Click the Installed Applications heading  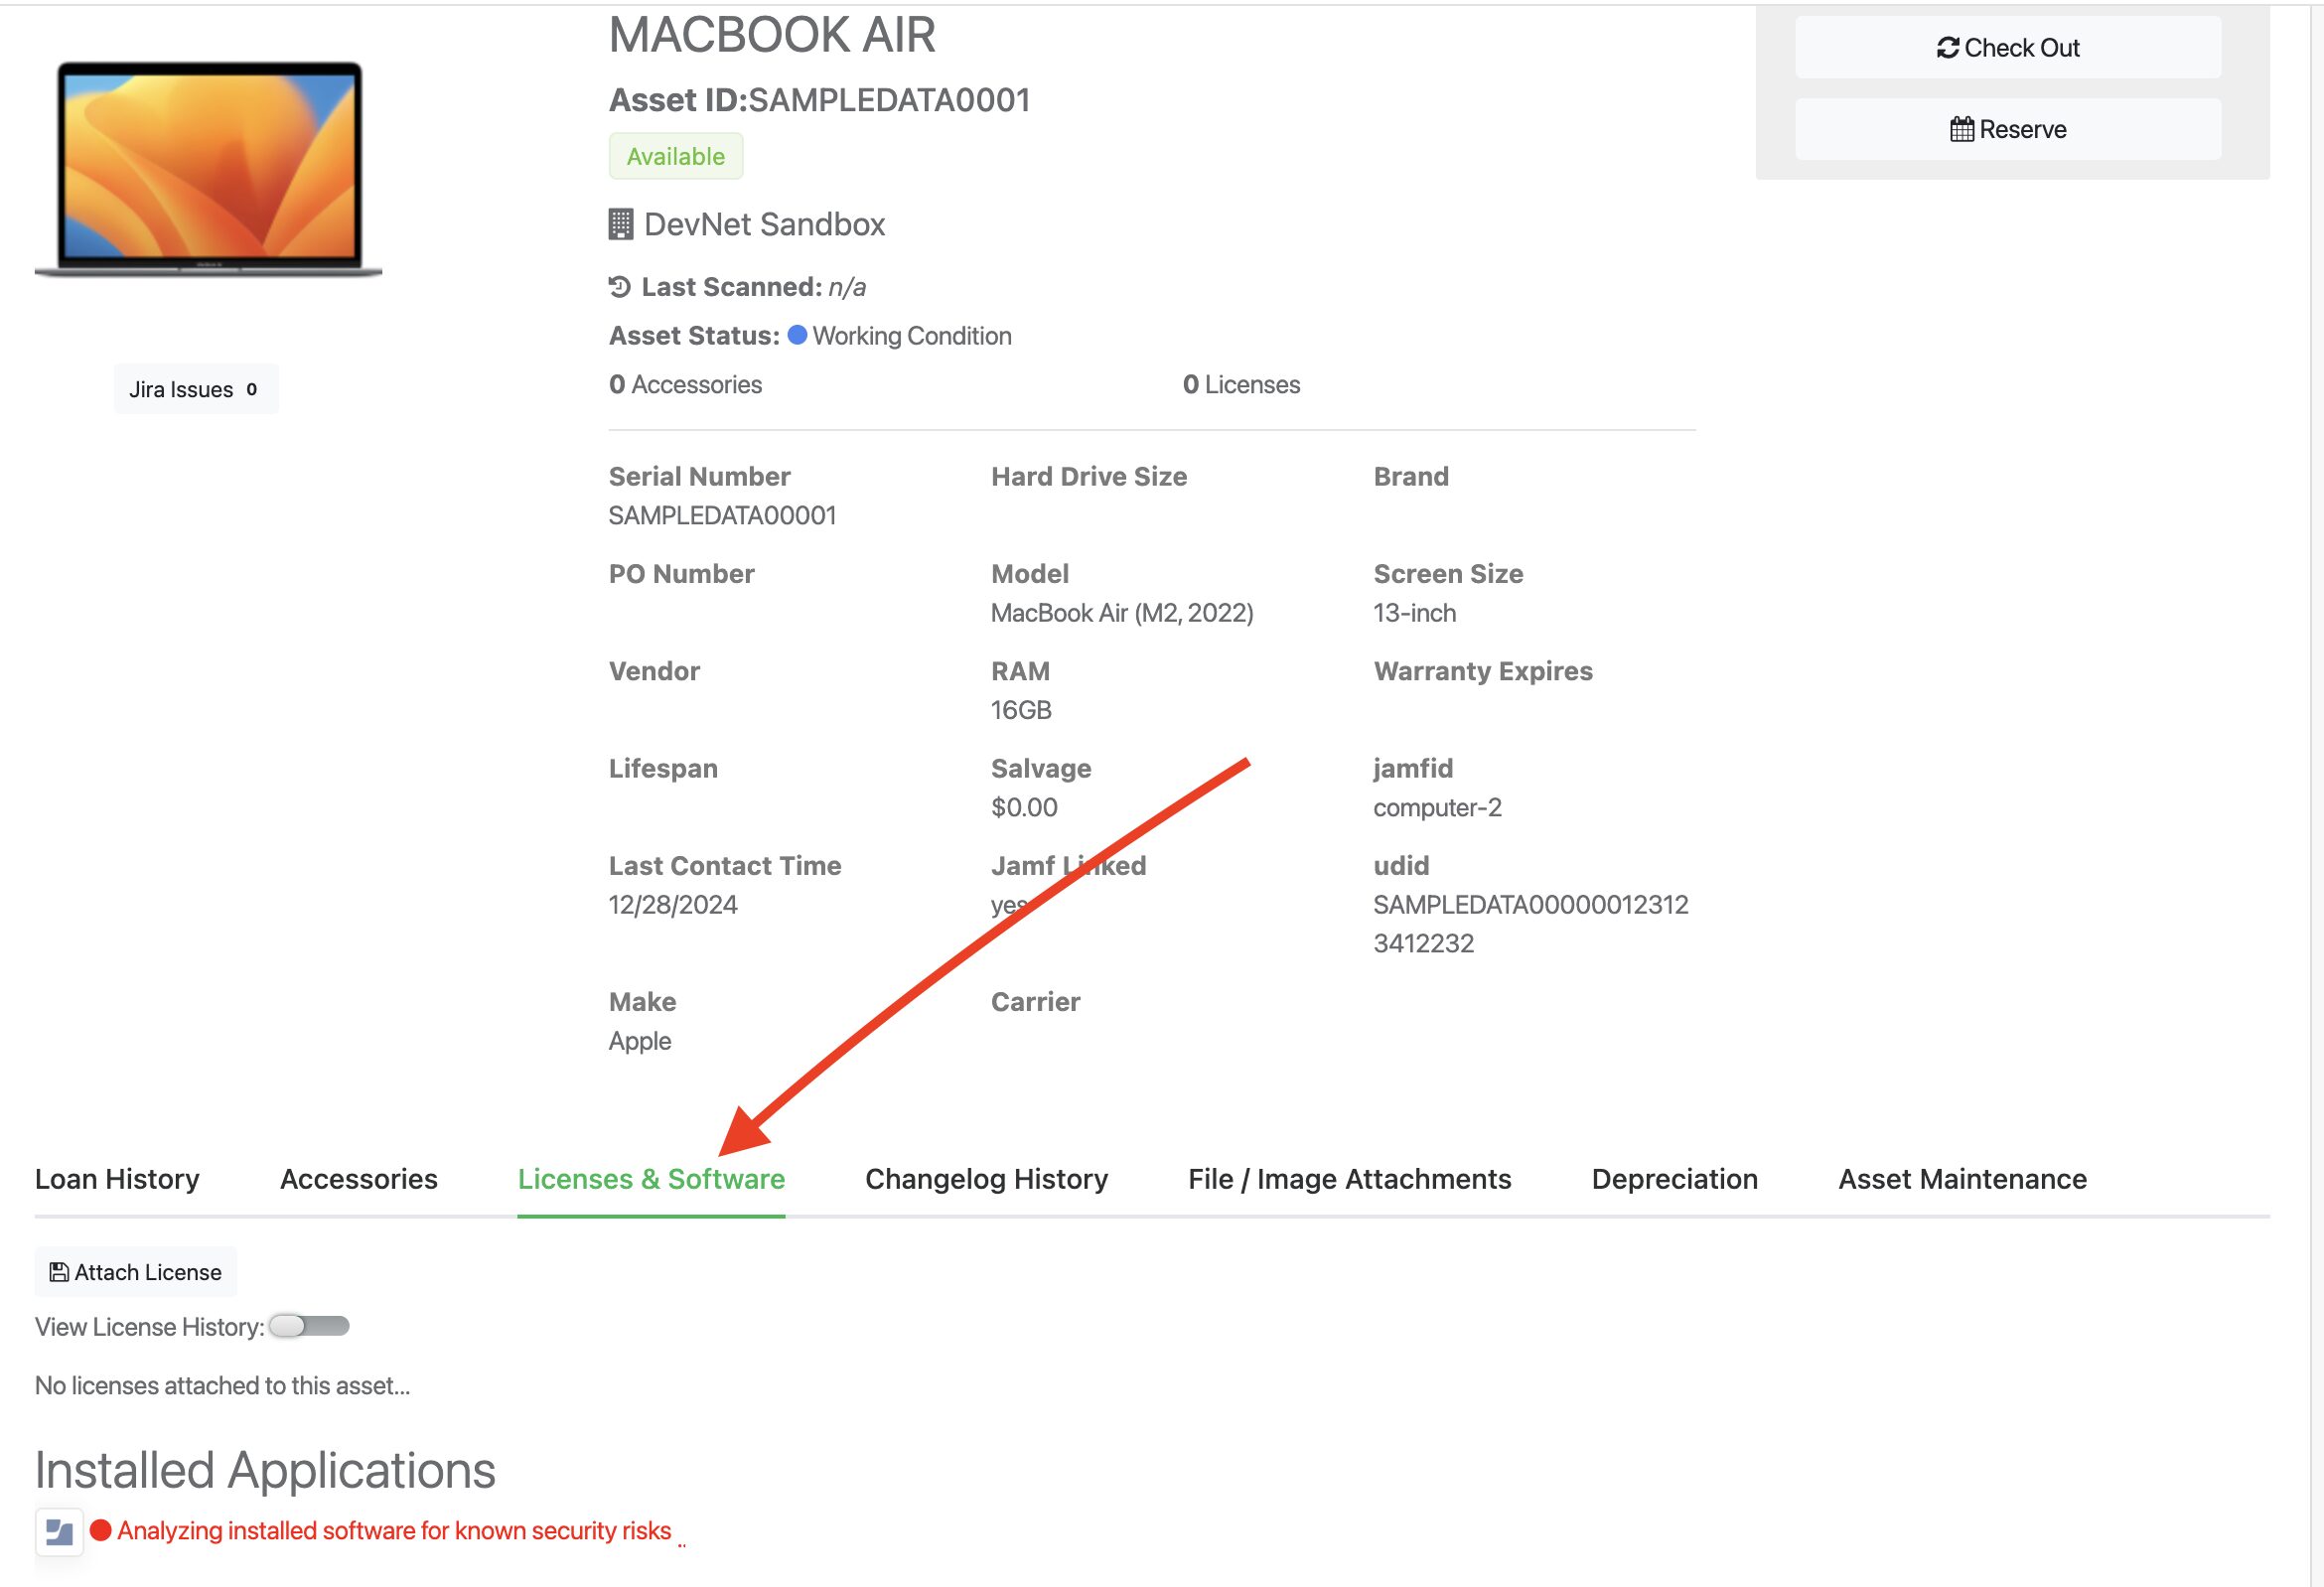(265, 1470)
